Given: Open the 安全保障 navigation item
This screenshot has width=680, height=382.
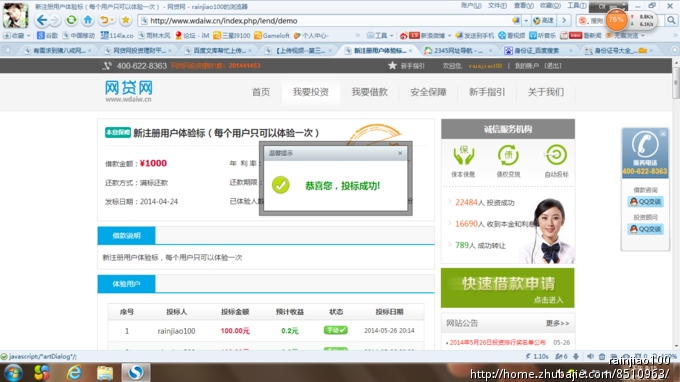Looking at the screenshot, I should click(428, 92).
